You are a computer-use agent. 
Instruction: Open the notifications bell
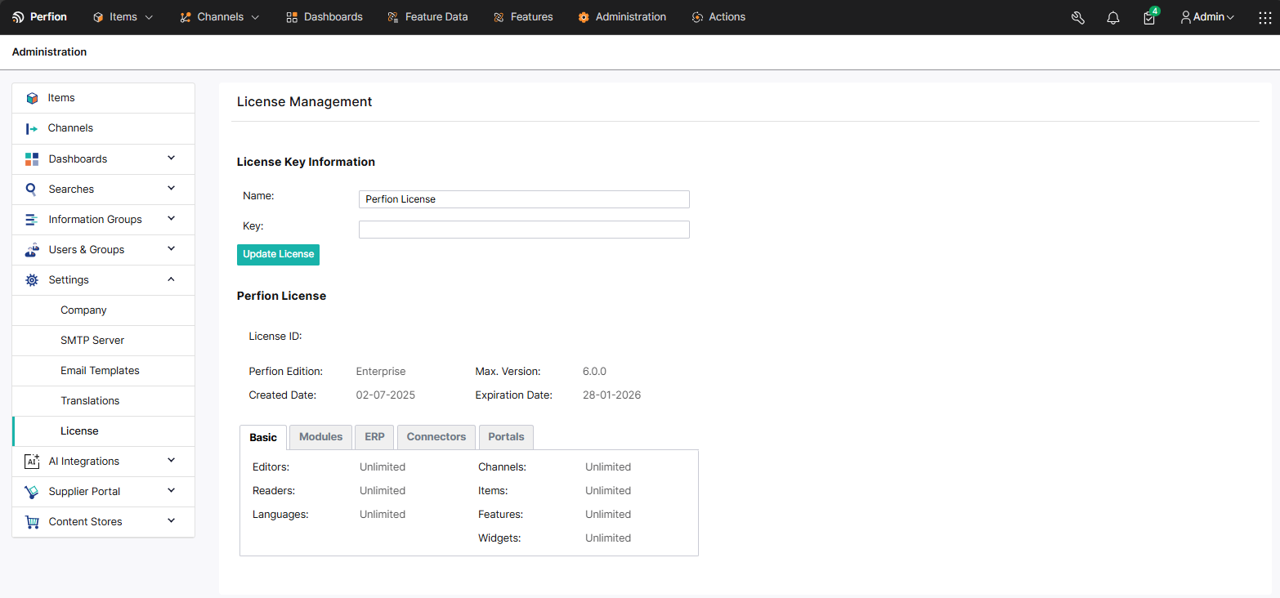1113,17
